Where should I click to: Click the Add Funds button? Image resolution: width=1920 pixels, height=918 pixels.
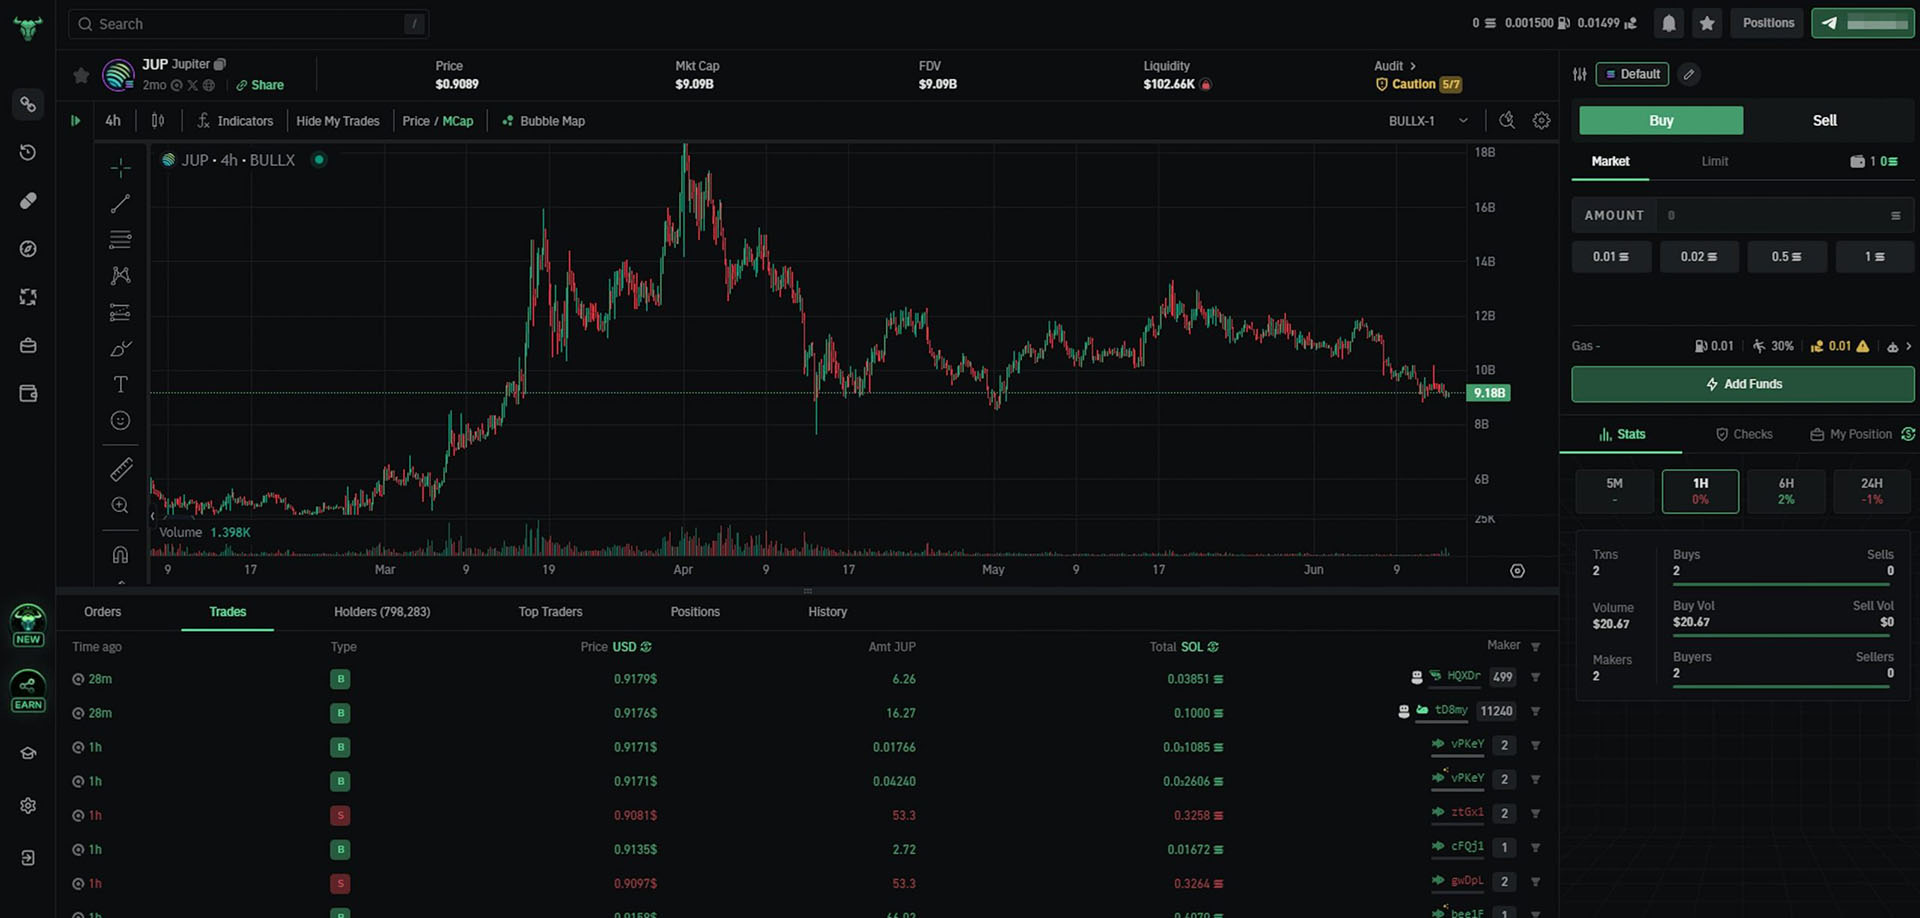coord(1742,384)
